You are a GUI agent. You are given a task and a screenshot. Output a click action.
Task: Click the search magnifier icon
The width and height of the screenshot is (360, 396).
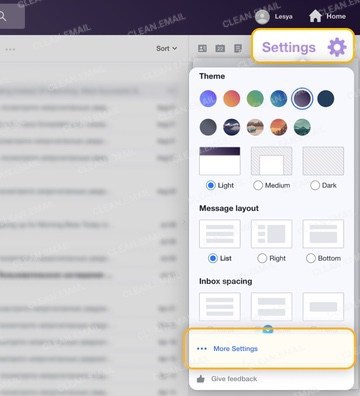point(3,16)
